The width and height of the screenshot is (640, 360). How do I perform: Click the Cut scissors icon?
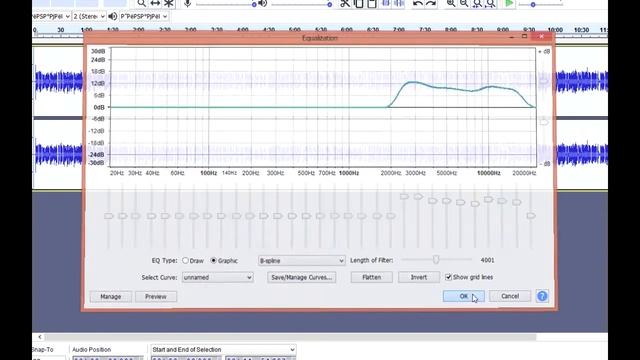pos(345,4)
